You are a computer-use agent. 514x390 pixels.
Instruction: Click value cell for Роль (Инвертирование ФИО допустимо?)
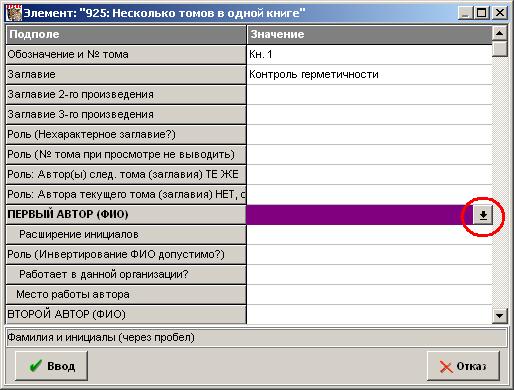369,254
